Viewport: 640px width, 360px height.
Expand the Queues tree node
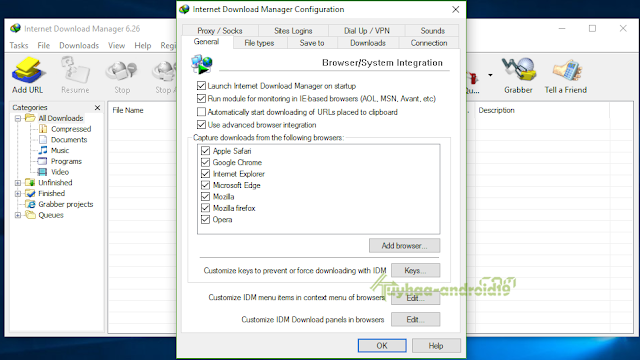[18, 215]
